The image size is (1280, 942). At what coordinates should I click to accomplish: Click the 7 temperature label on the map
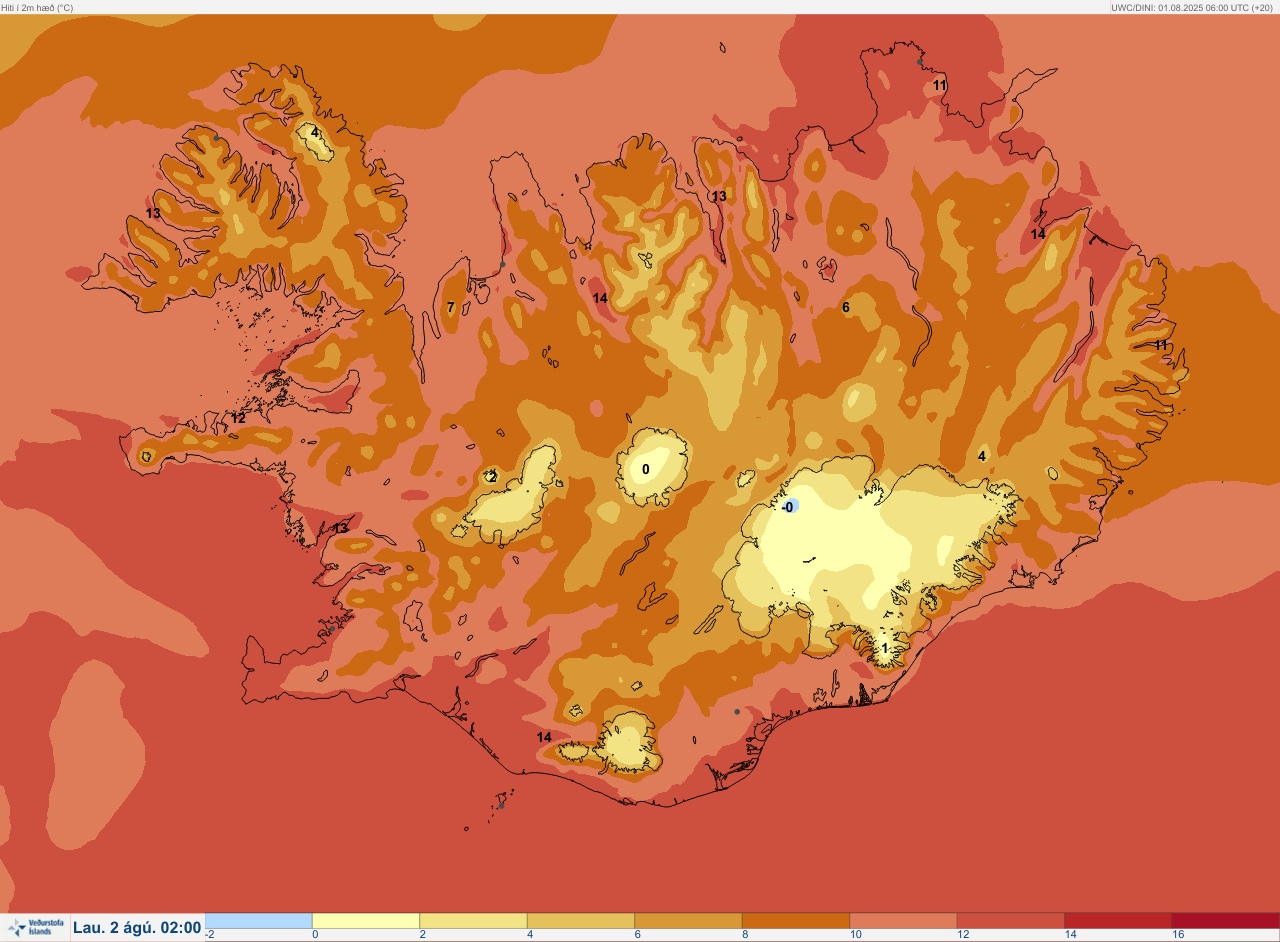(451, 307)
